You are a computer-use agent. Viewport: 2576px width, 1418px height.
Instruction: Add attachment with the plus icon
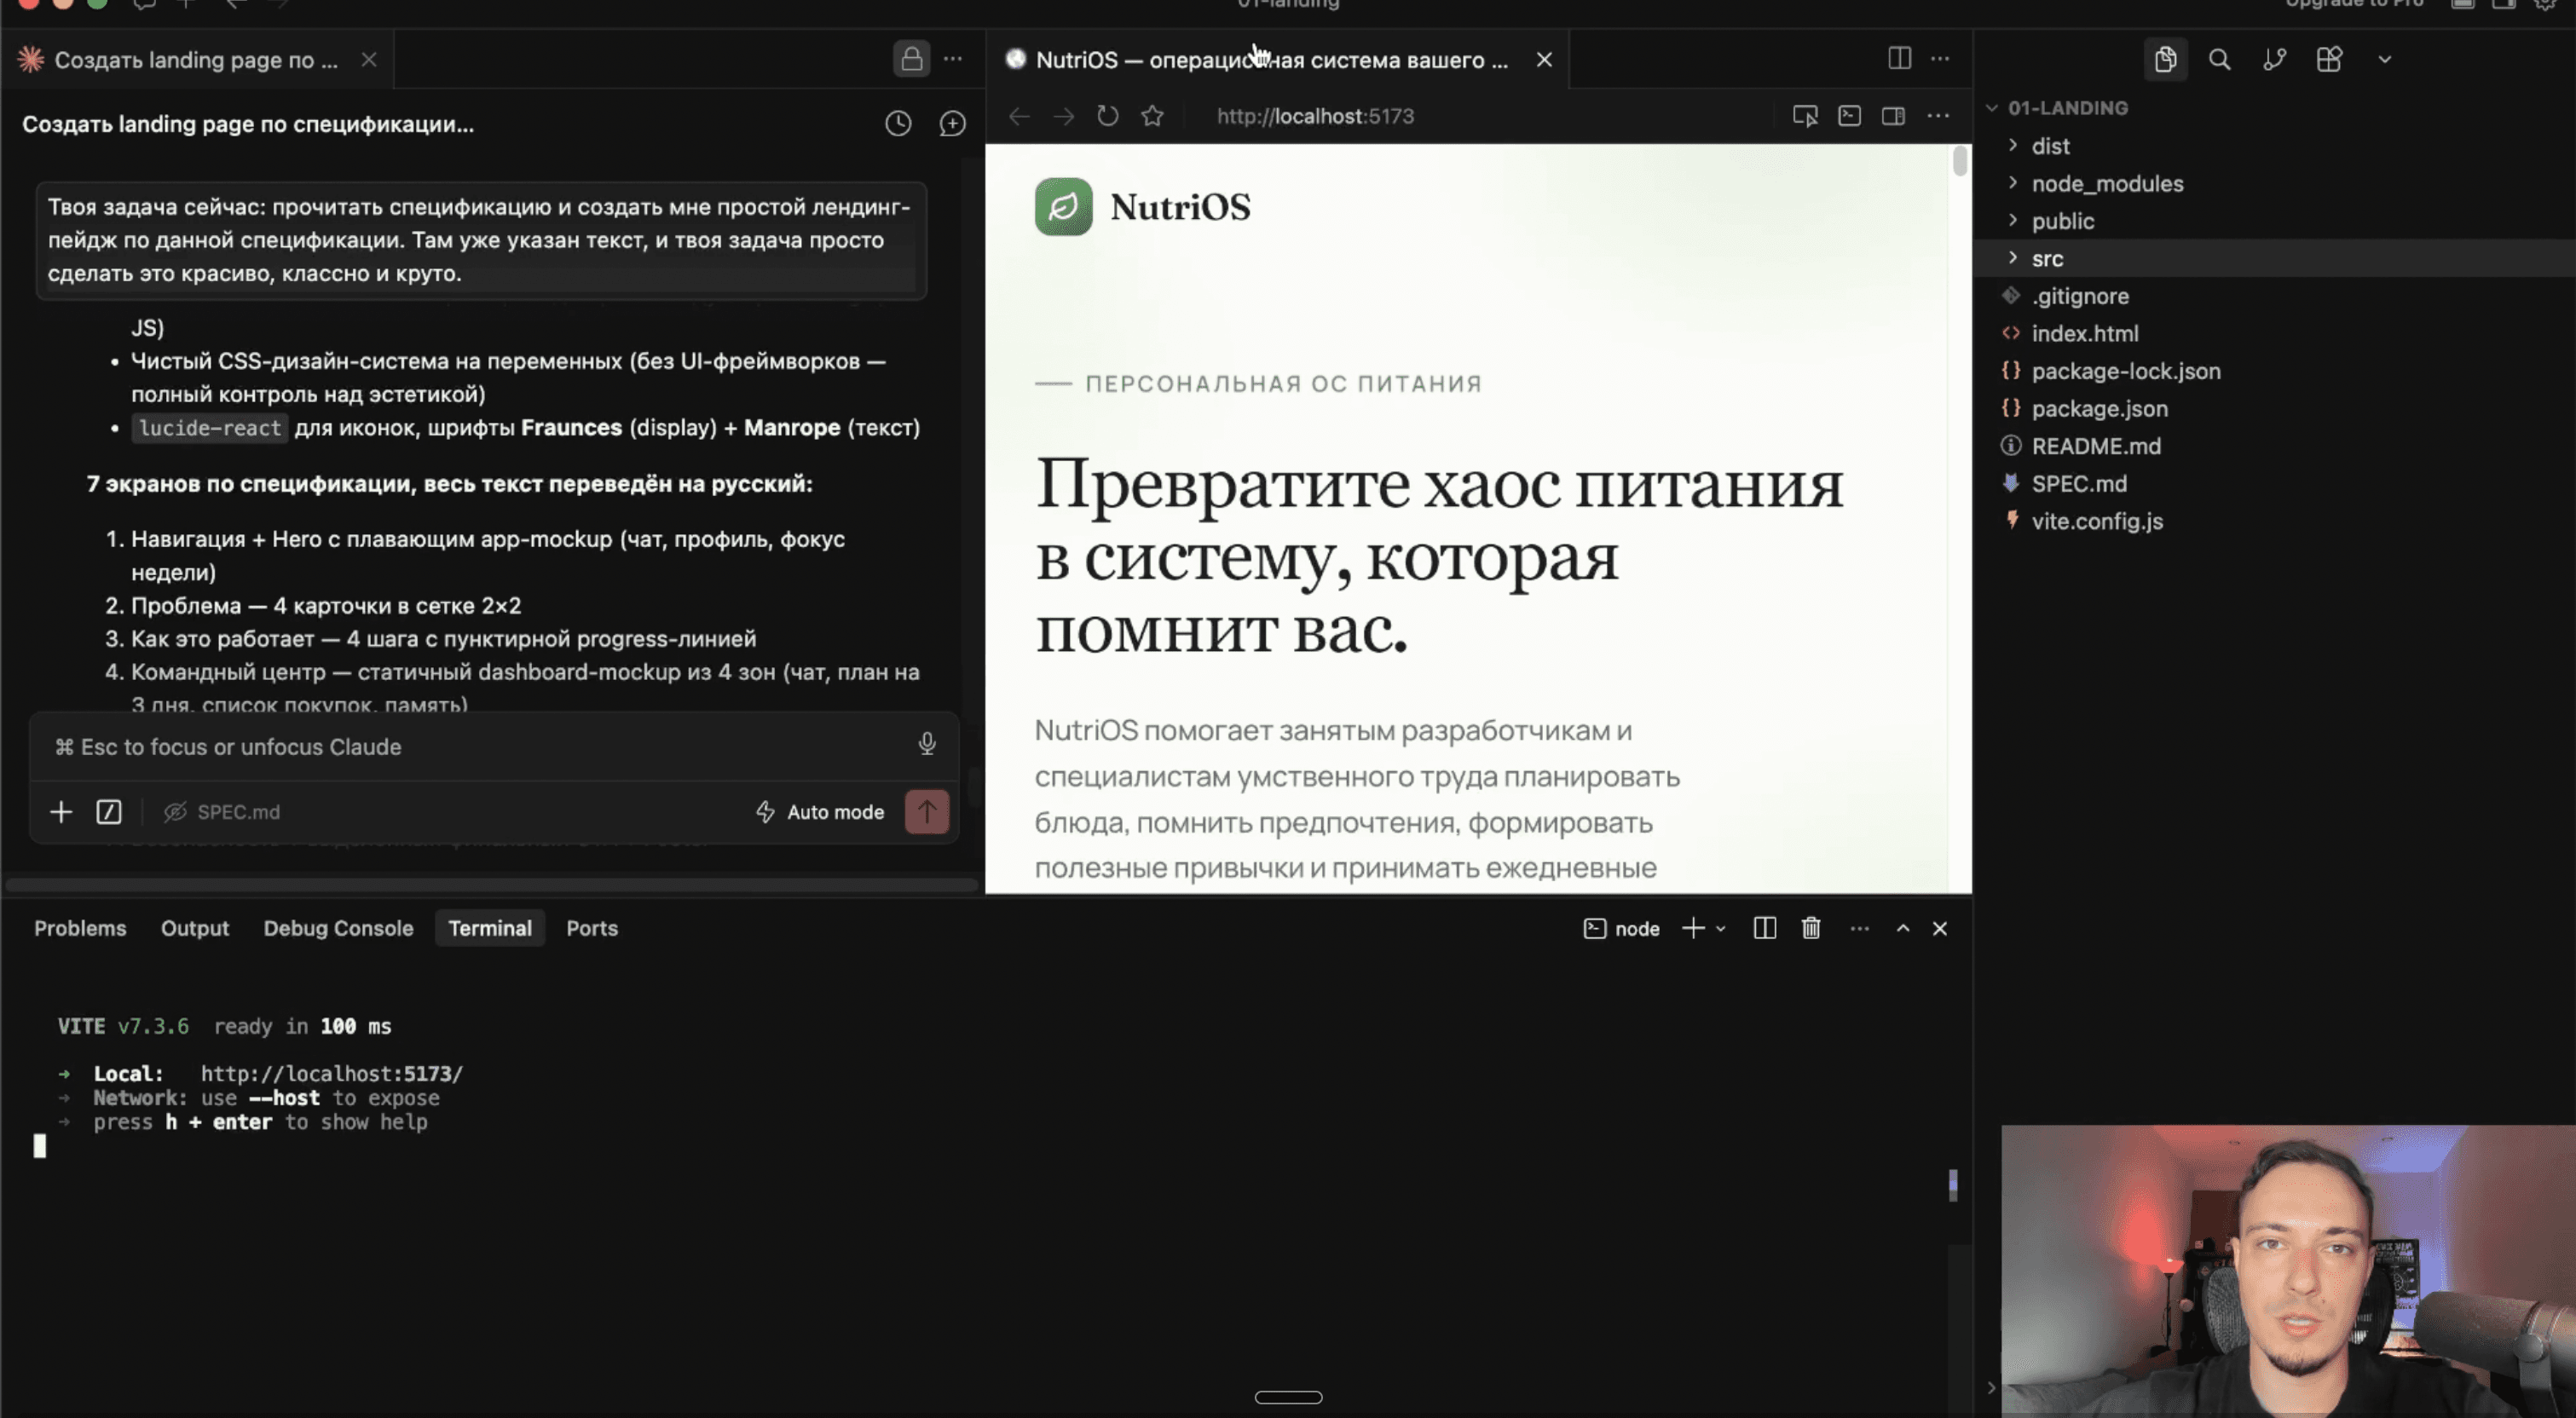(61, 812)
